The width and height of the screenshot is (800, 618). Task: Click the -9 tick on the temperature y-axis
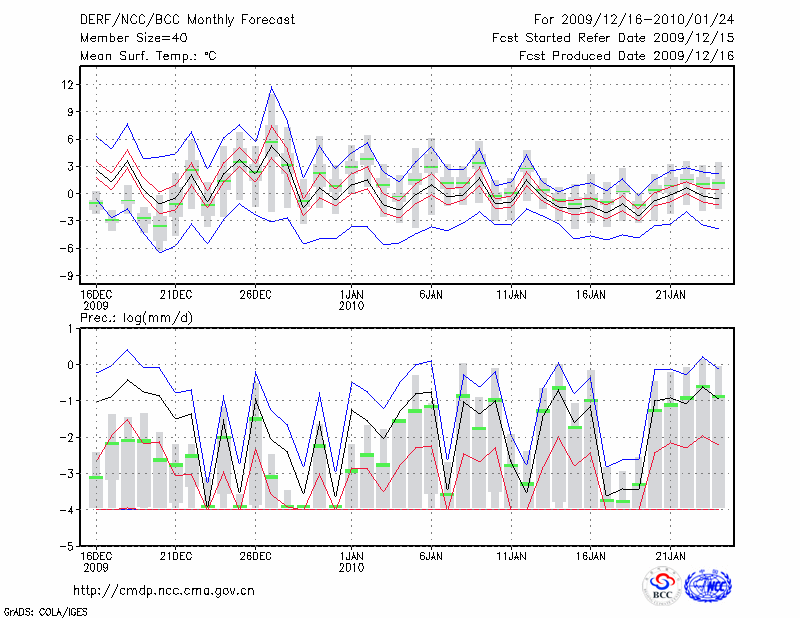pyautogui.click(x=66, y=275)
